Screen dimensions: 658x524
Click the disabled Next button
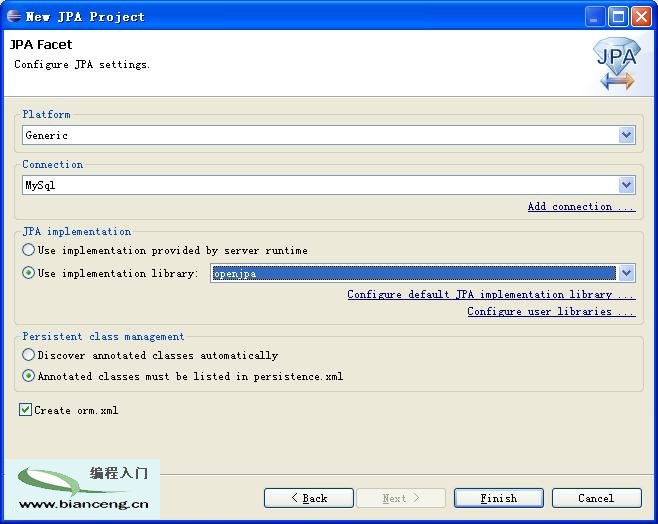401,498
